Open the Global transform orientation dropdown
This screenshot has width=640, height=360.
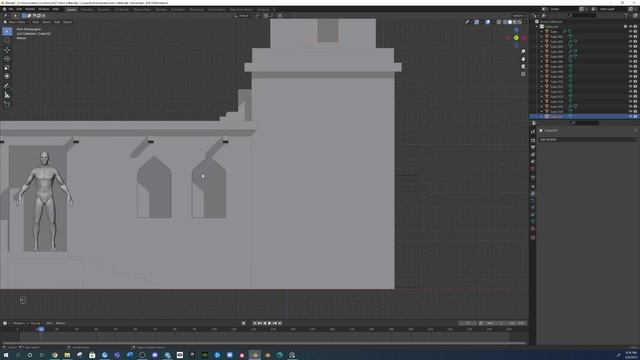243,16
